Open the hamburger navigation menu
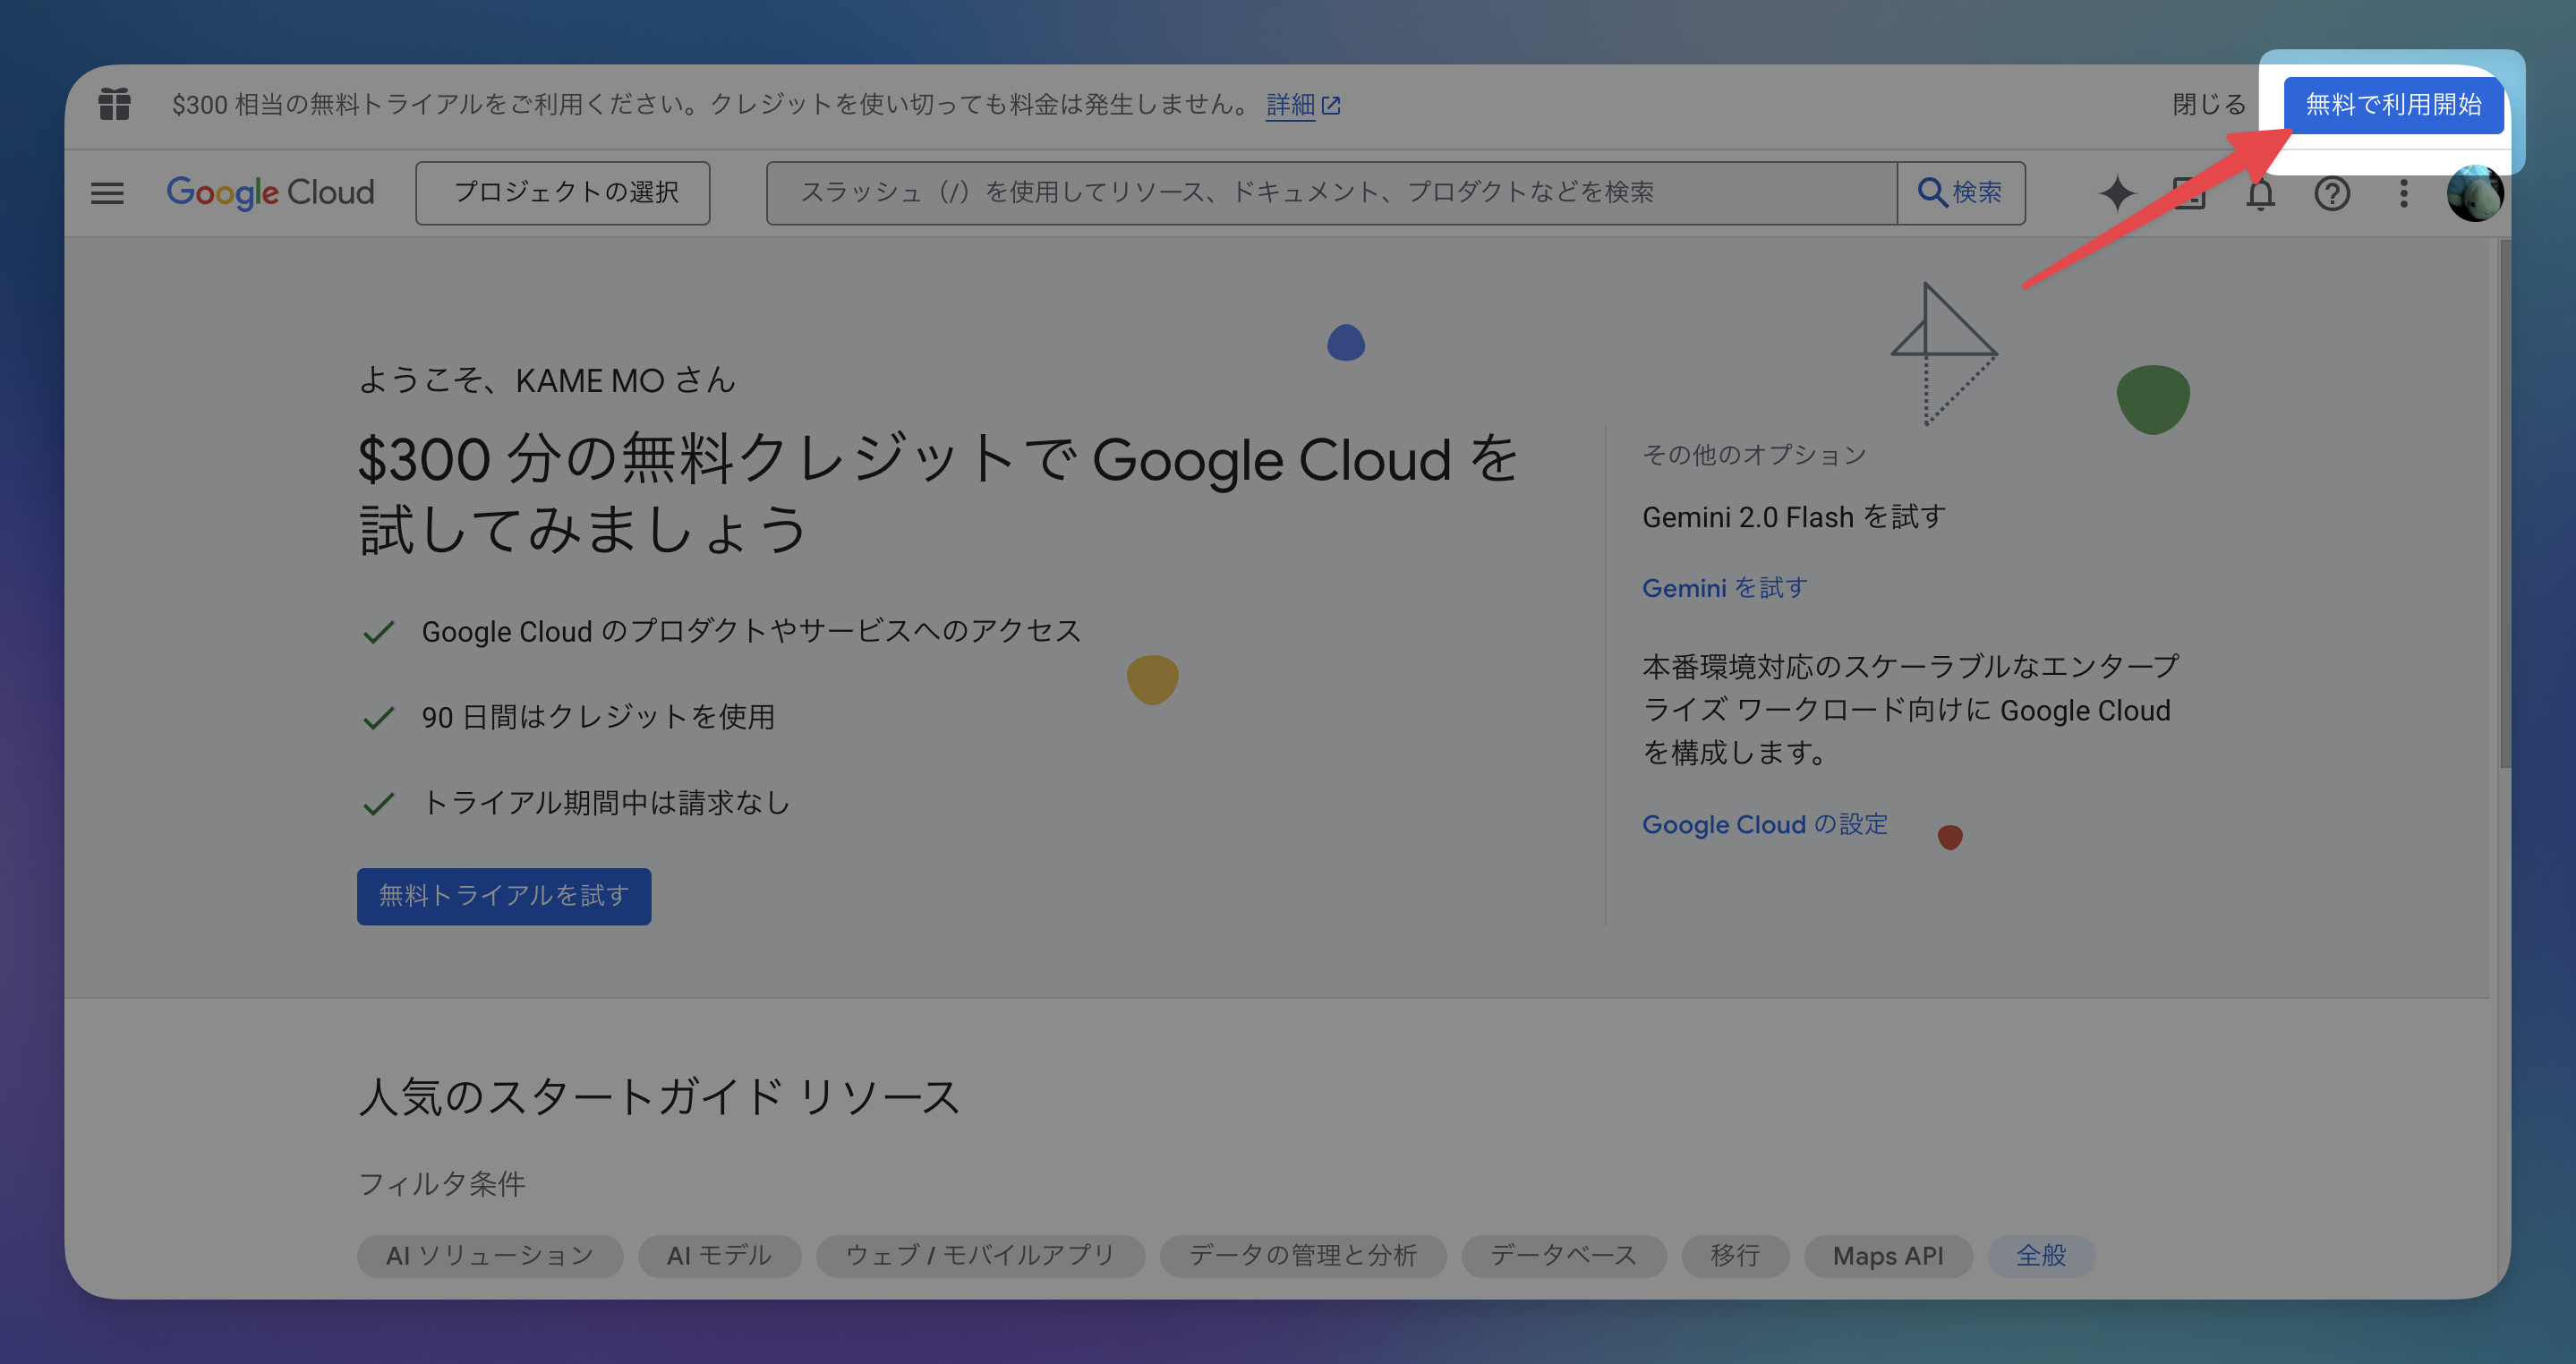The image size is (2576, 1364). (x=107, y=193)
